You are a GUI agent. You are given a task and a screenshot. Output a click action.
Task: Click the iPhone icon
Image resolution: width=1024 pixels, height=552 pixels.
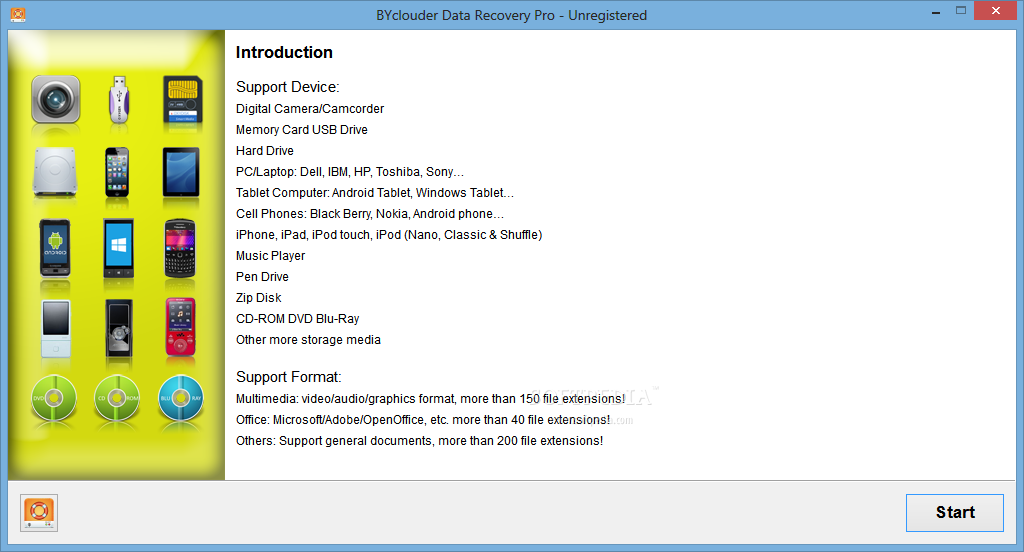point(118,172)
